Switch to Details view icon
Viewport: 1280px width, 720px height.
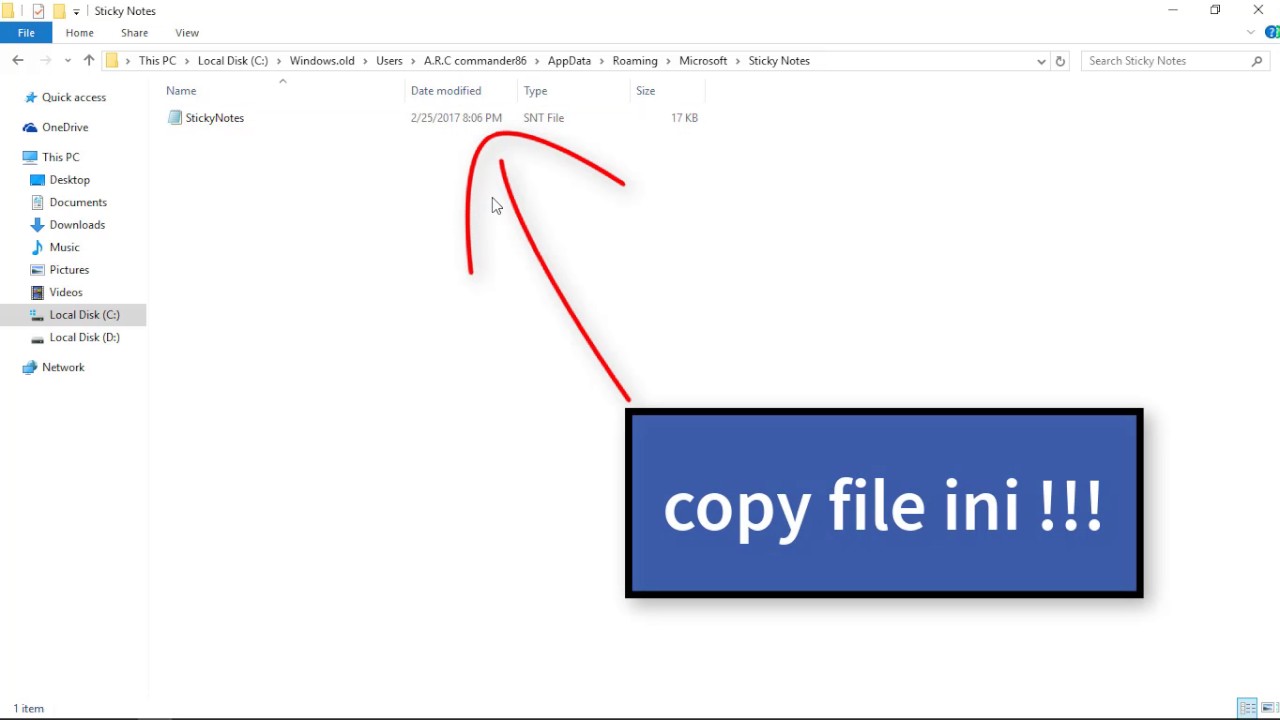(1247, 708)
